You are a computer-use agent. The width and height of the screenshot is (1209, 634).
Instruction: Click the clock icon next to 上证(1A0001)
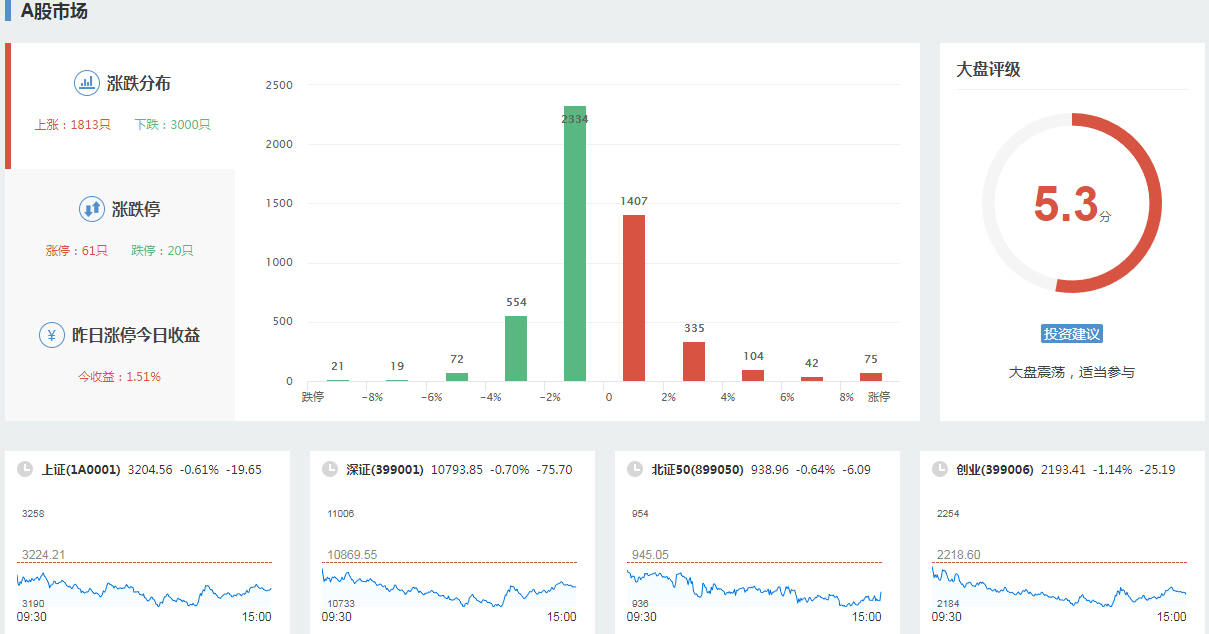[25, 469]
